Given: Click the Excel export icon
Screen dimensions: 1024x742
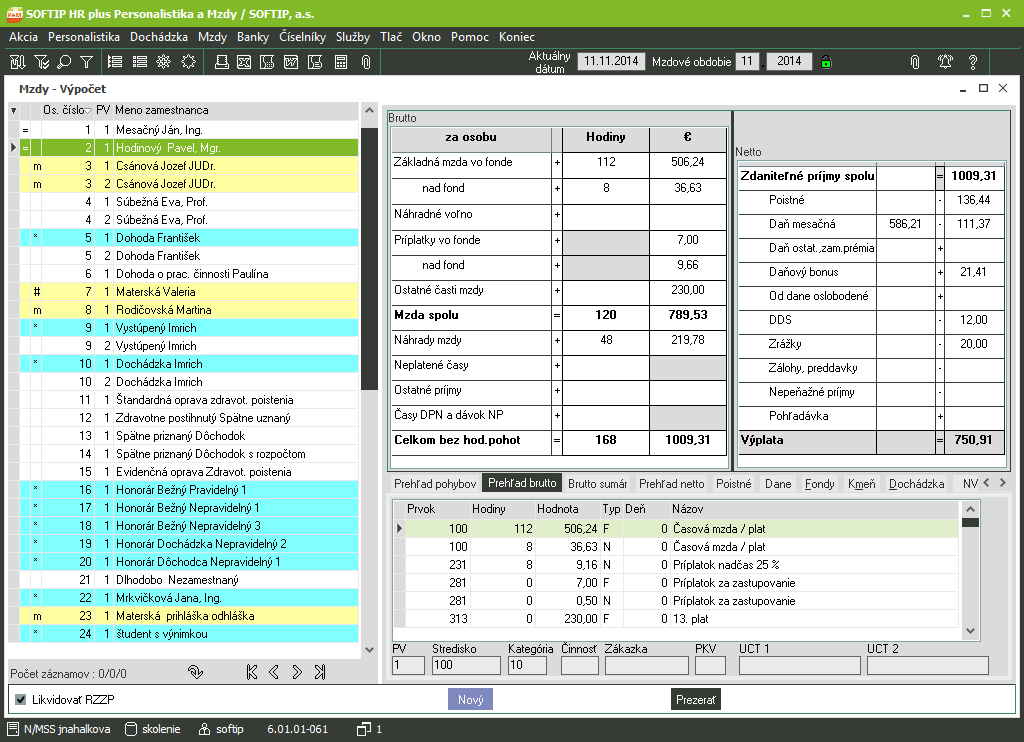Looking at the screenshot, I should [244, 62].
